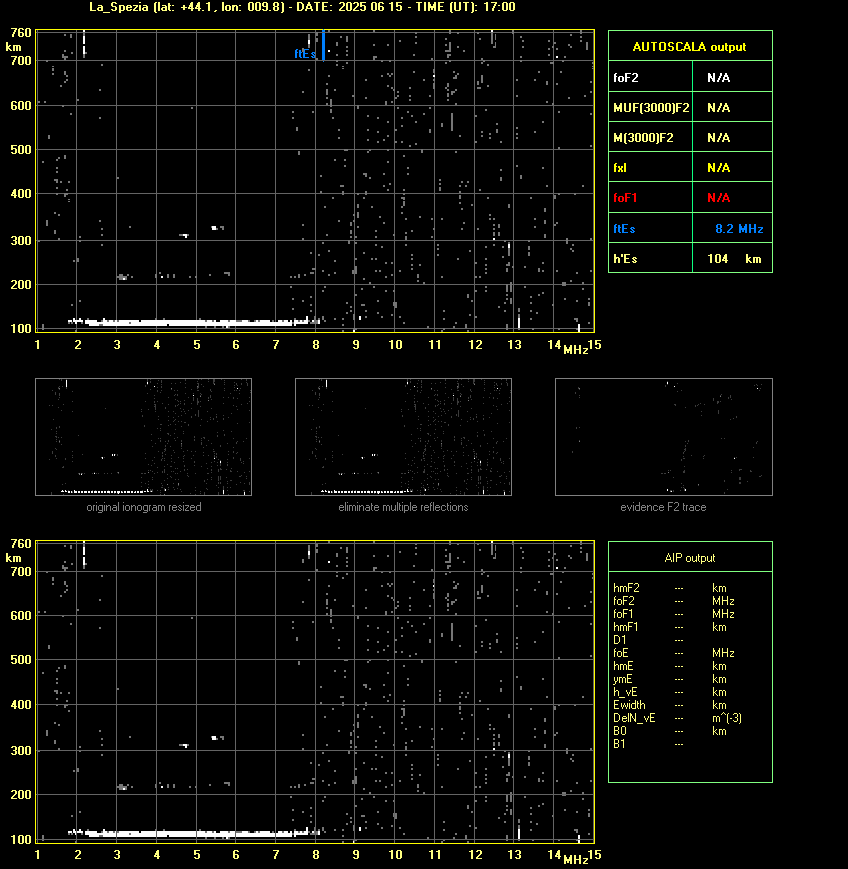Screen dimensions: 848x869
Task: Click the N/A value beside M(3000)F2
Action: point(718,137)
